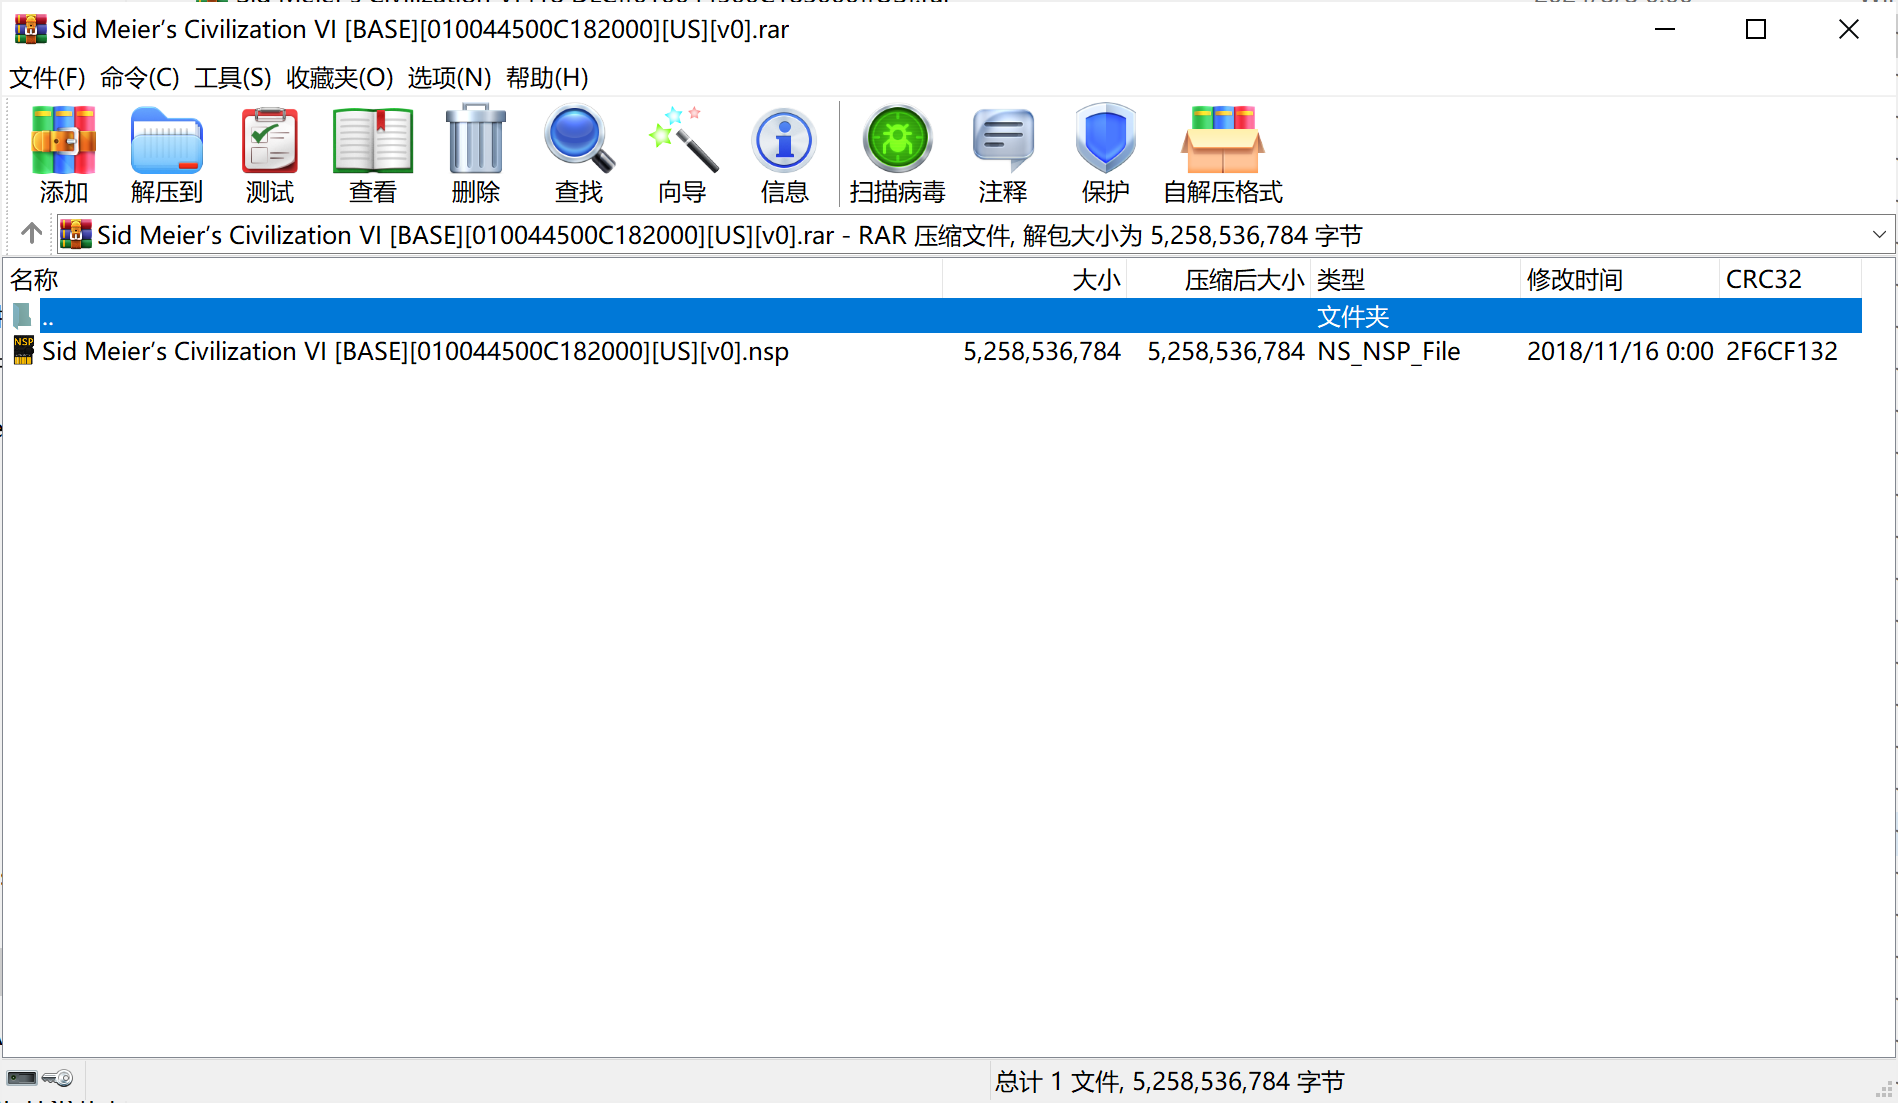This screenshot has height=1103, width=1898.
Task: Go up one level with arrow button
Action: click(32, 234)
